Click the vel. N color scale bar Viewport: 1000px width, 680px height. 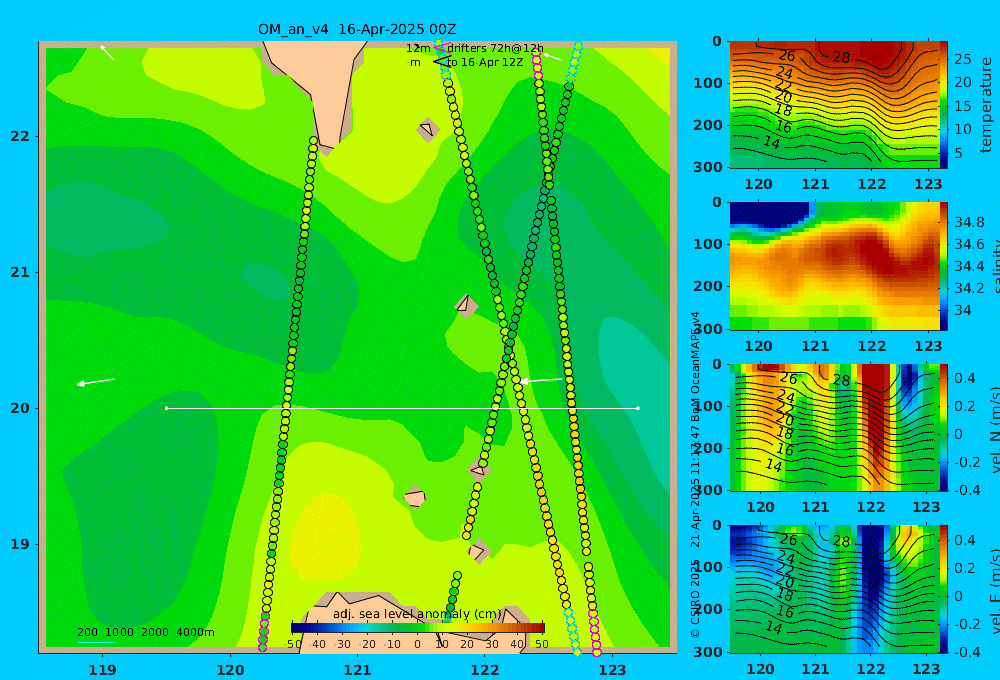(x=944, y=427)
